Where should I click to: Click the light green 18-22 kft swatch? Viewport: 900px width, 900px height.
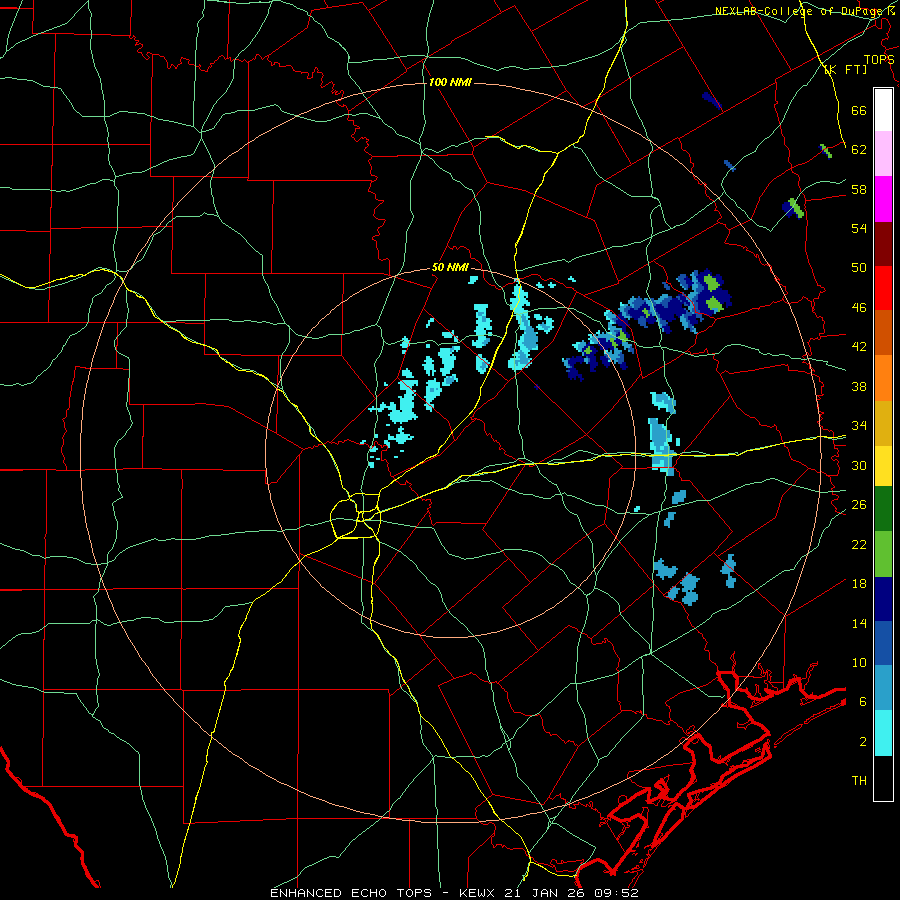tap(883, 553)
